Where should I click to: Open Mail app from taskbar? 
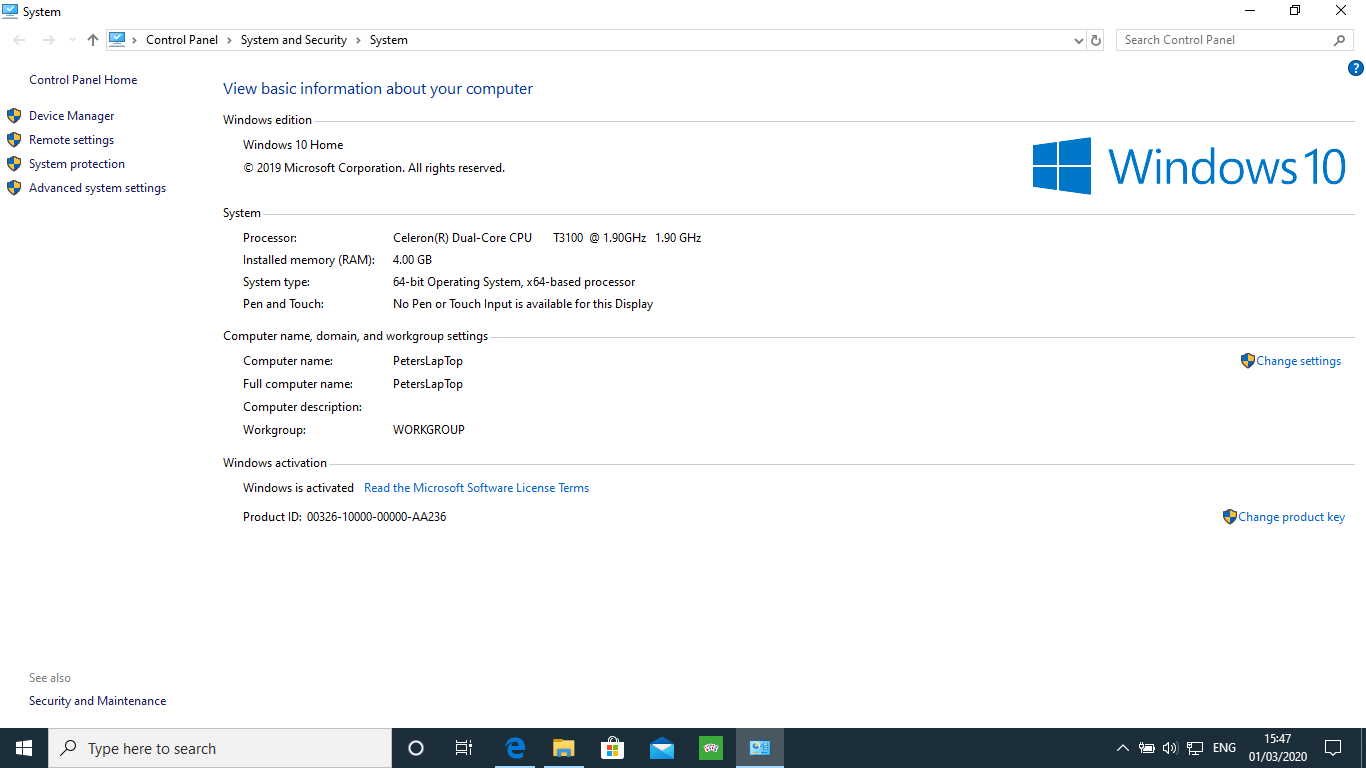point(661,748)
